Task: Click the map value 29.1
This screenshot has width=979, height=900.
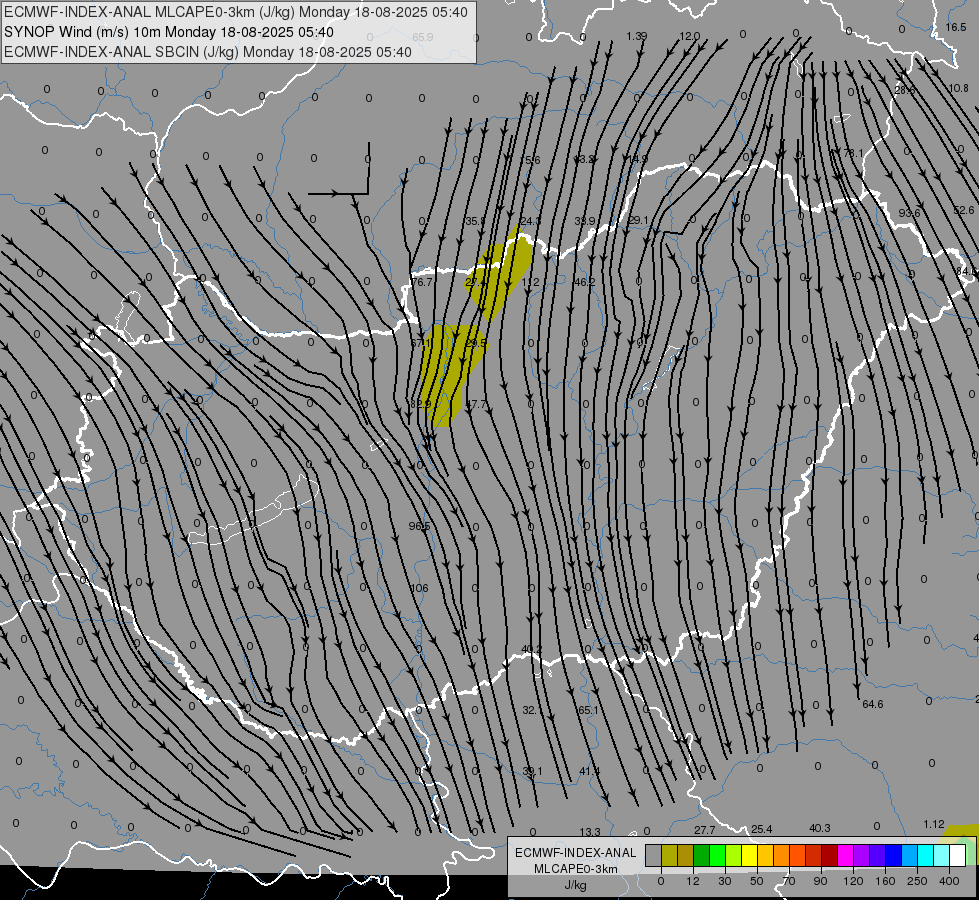Action: coord(639,220)
